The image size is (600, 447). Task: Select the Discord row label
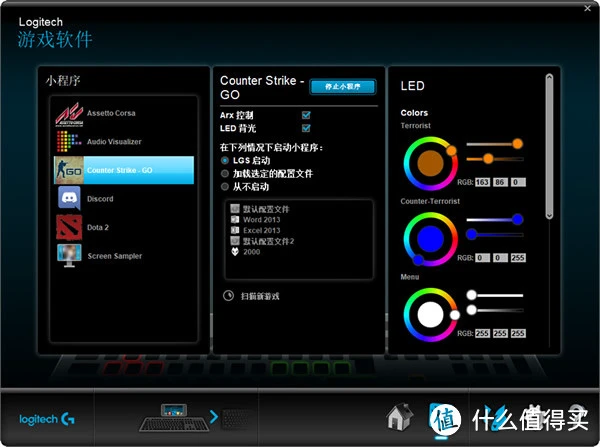100,199
